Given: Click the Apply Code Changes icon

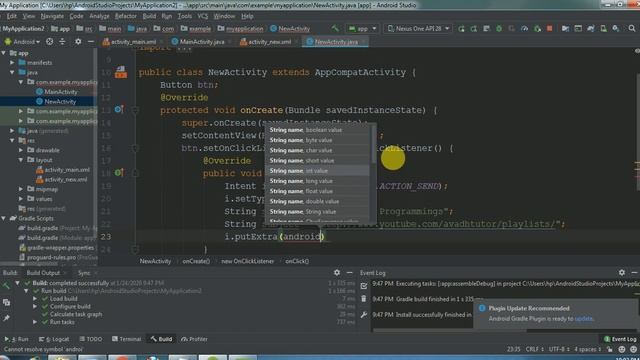Looking at the screenshot, I should pyautogui.click(x=487, y=29).
